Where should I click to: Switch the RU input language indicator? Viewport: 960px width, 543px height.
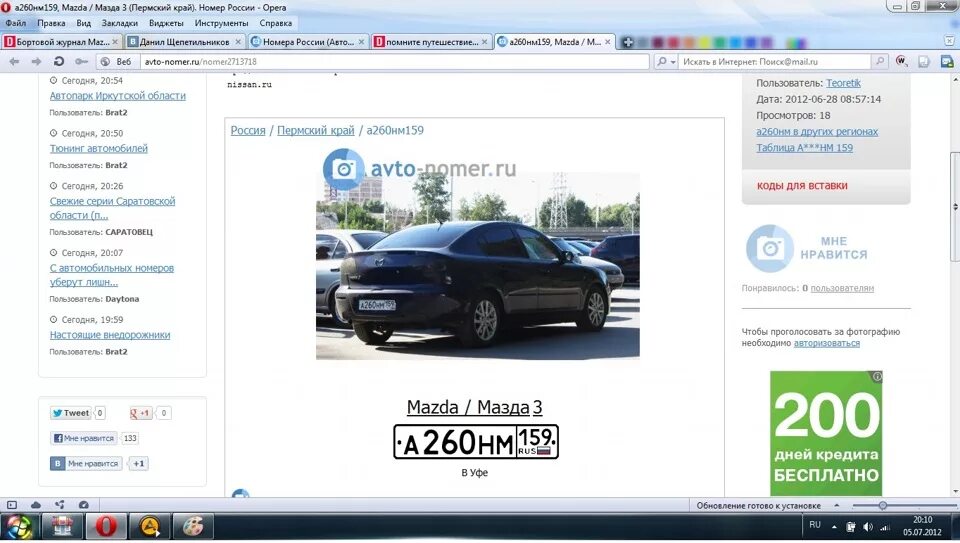point(815,525)
